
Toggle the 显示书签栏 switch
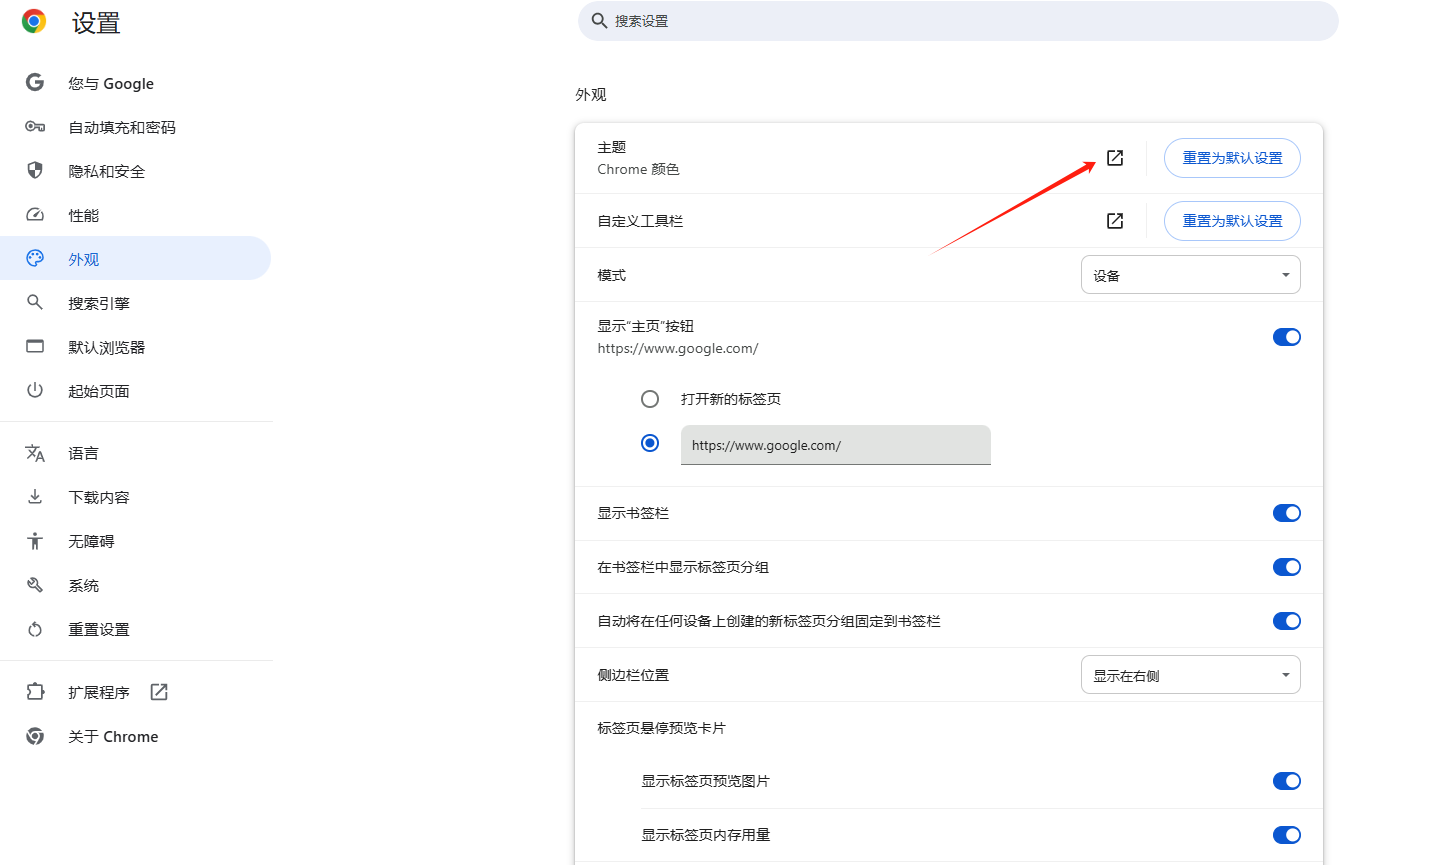(x=1287, y=513)
